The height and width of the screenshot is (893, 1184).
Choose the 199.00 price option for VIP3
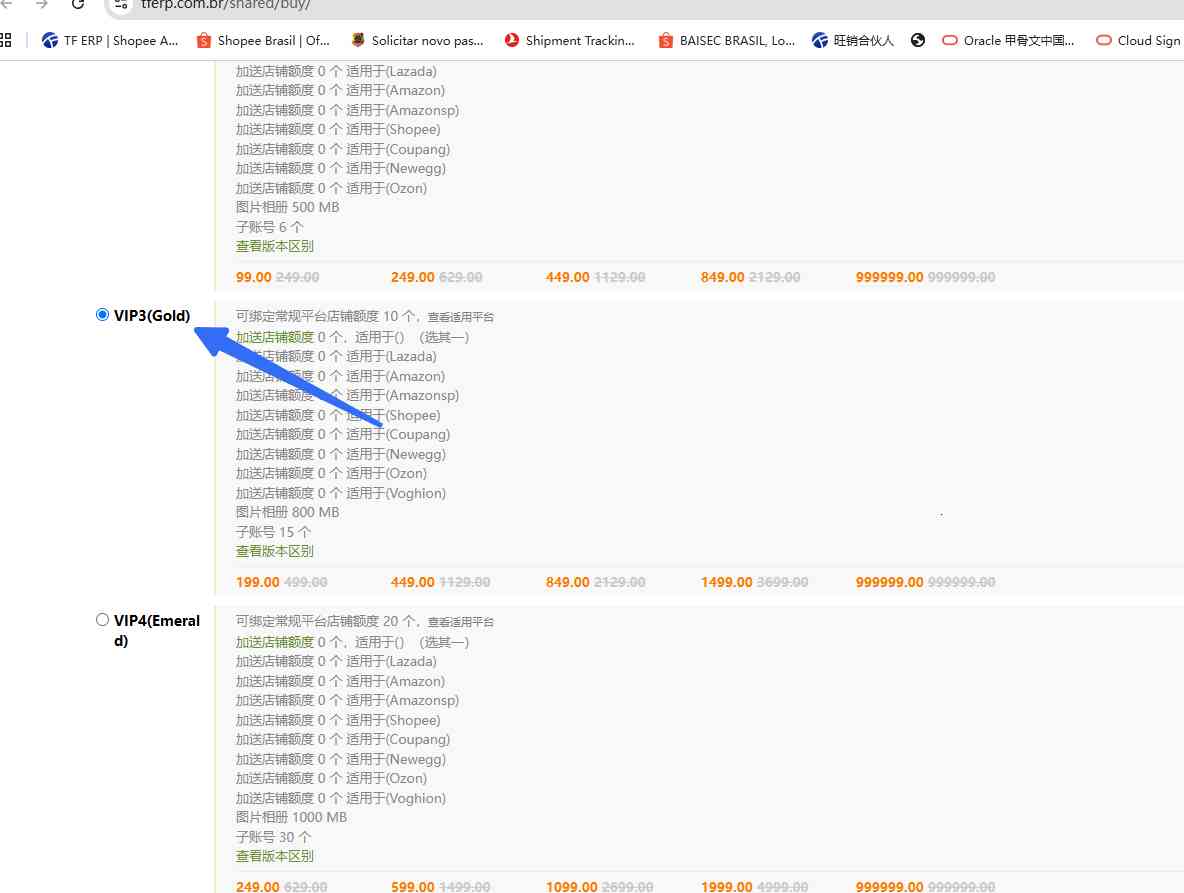(258, 582)
